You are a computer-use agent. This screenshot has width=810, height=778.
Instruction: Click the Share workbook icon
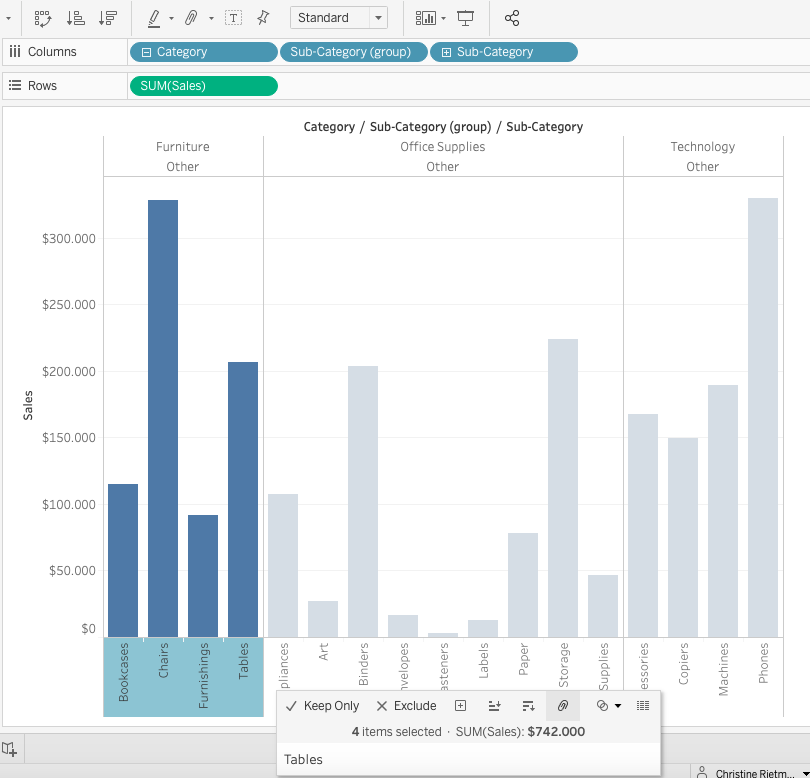pos(512,19)
